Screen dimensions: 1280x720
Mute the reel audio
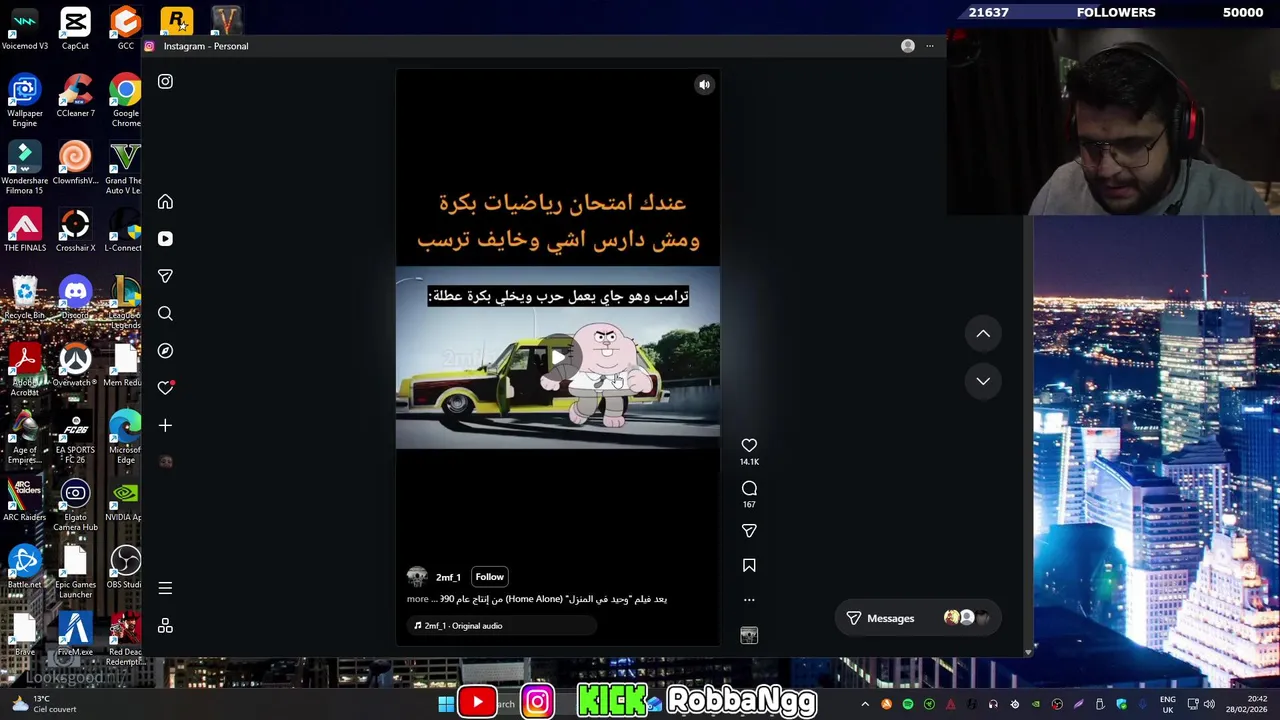click(x=704, y=85)
